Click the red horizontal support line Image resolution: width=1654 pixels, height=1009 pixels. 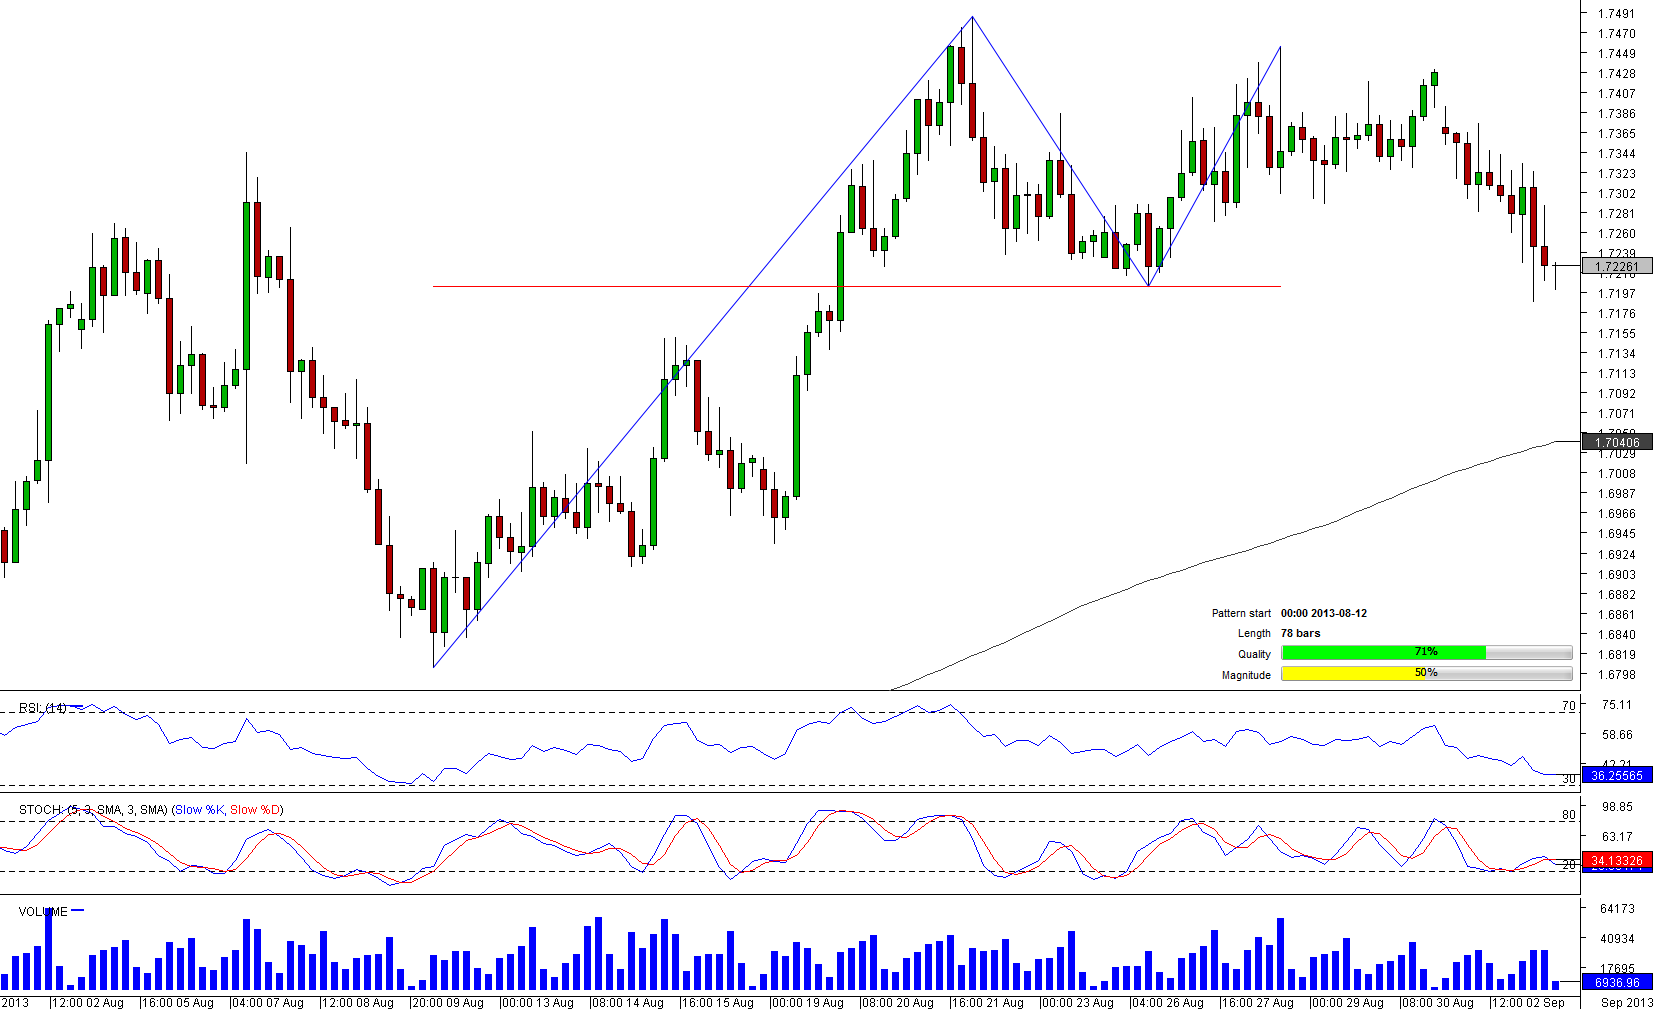click(x=856, y=287)
